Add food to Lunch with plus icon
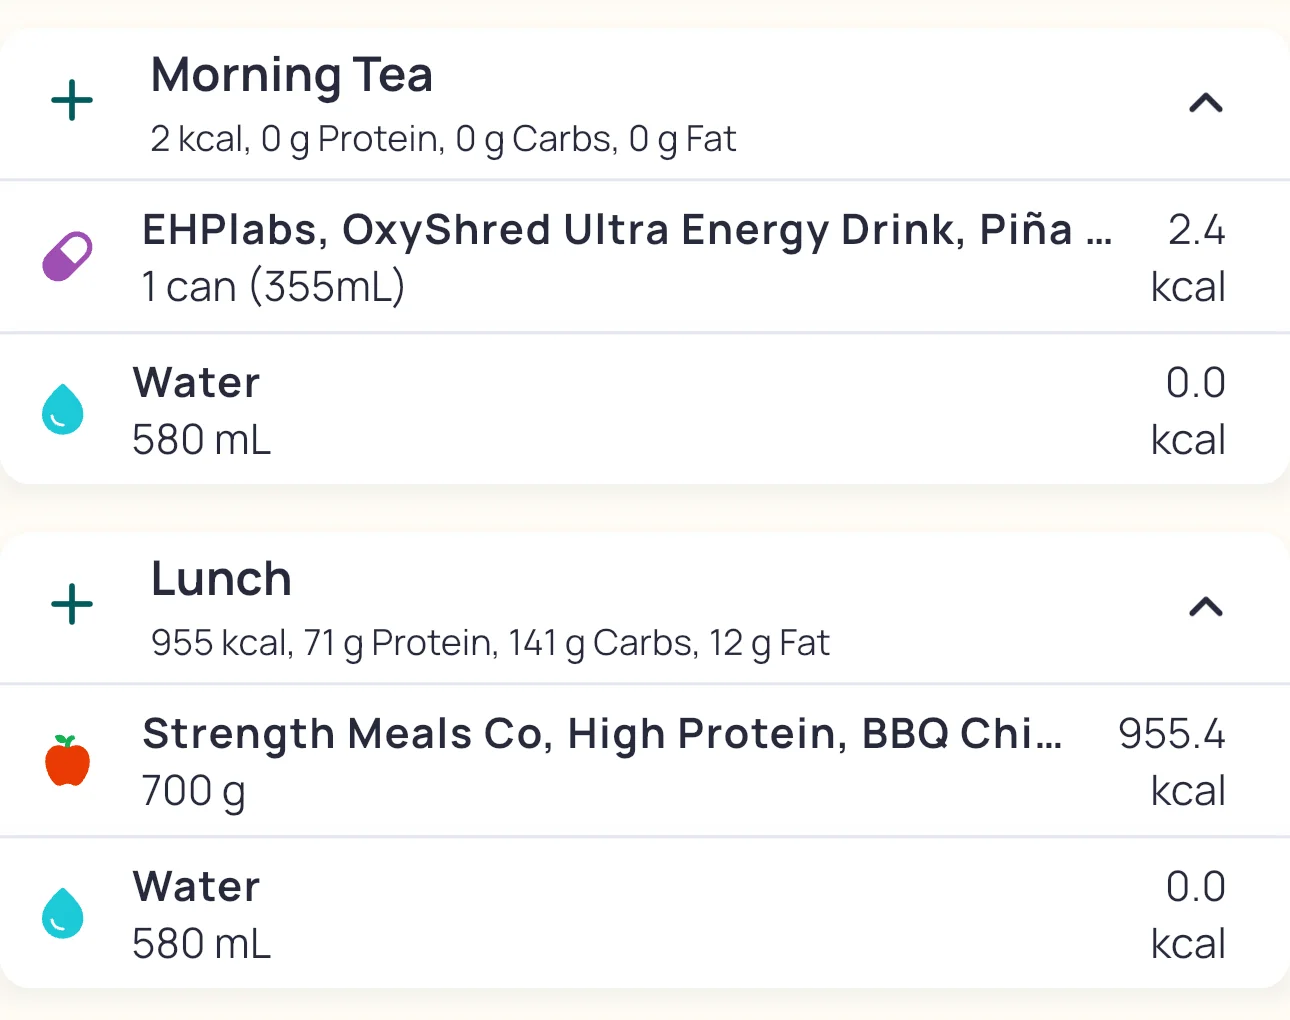Image resolution: width=1290 pixels, height=1020 pixels. pyautogui.click(x=72, y=605)
